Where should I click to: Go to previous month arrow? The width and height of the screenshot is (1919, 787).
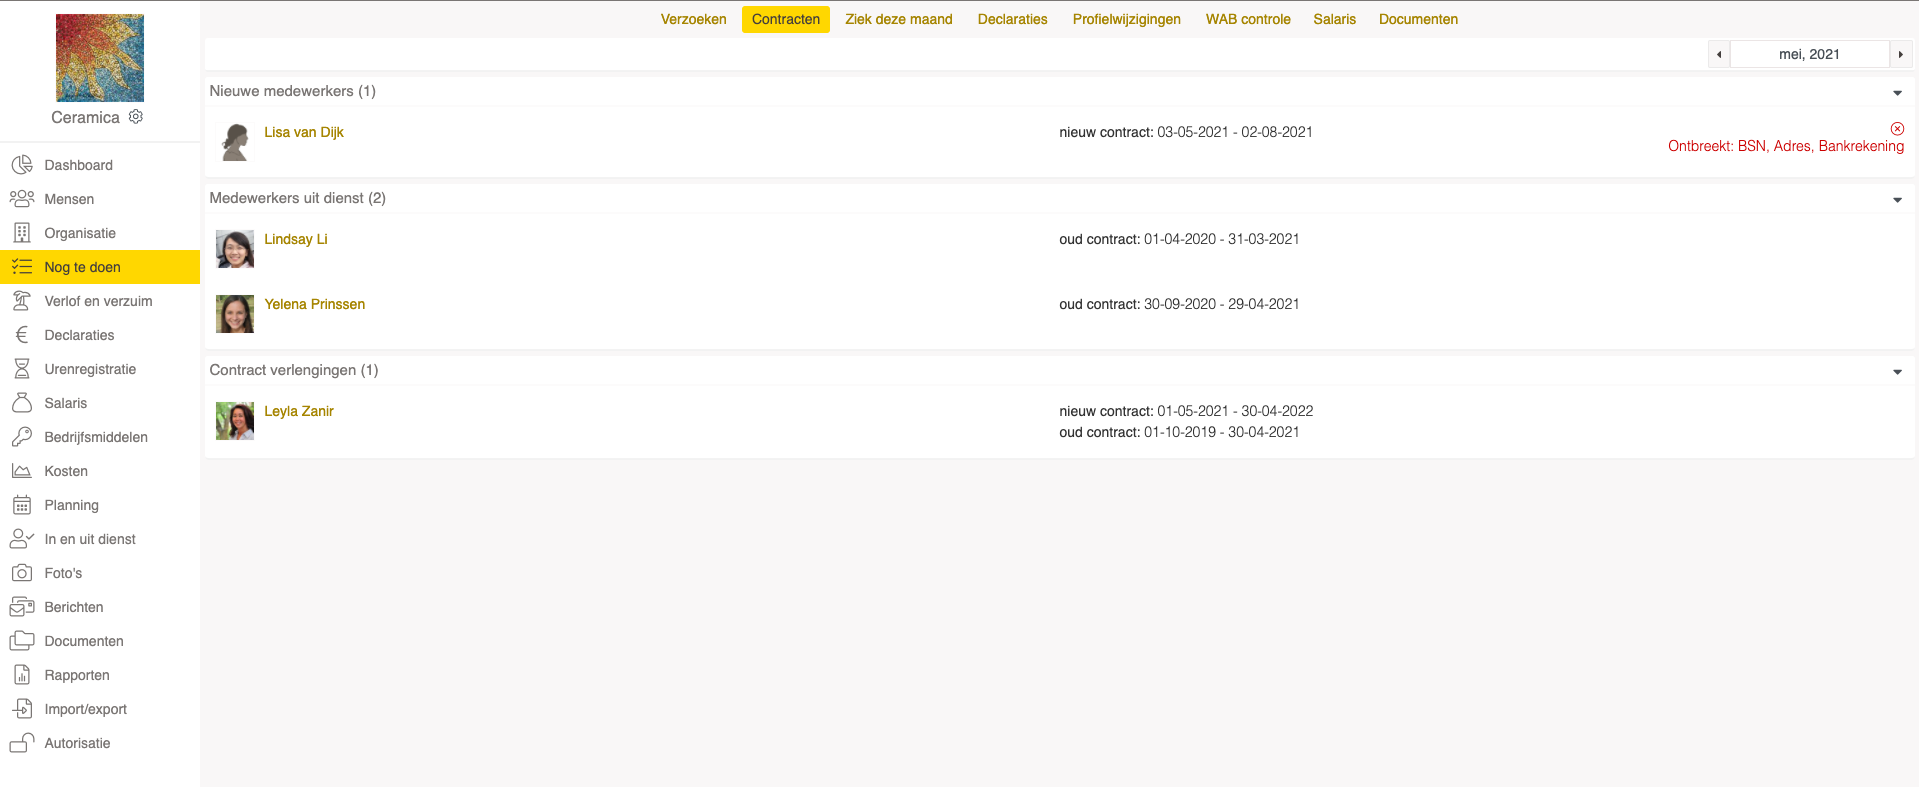(1719, 54)
